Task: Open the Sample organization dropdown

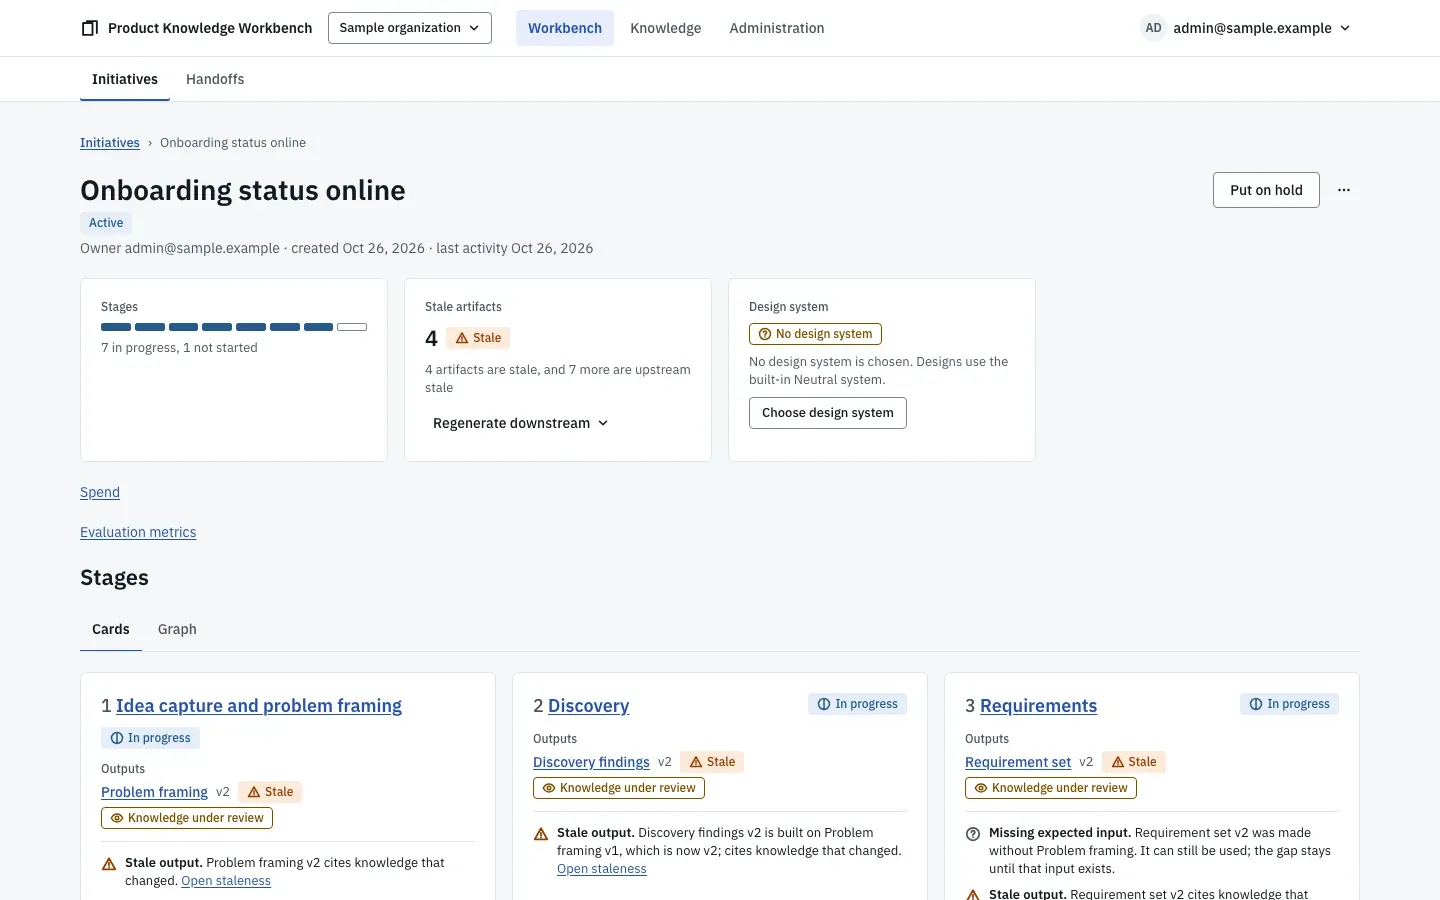Action: 410,28
